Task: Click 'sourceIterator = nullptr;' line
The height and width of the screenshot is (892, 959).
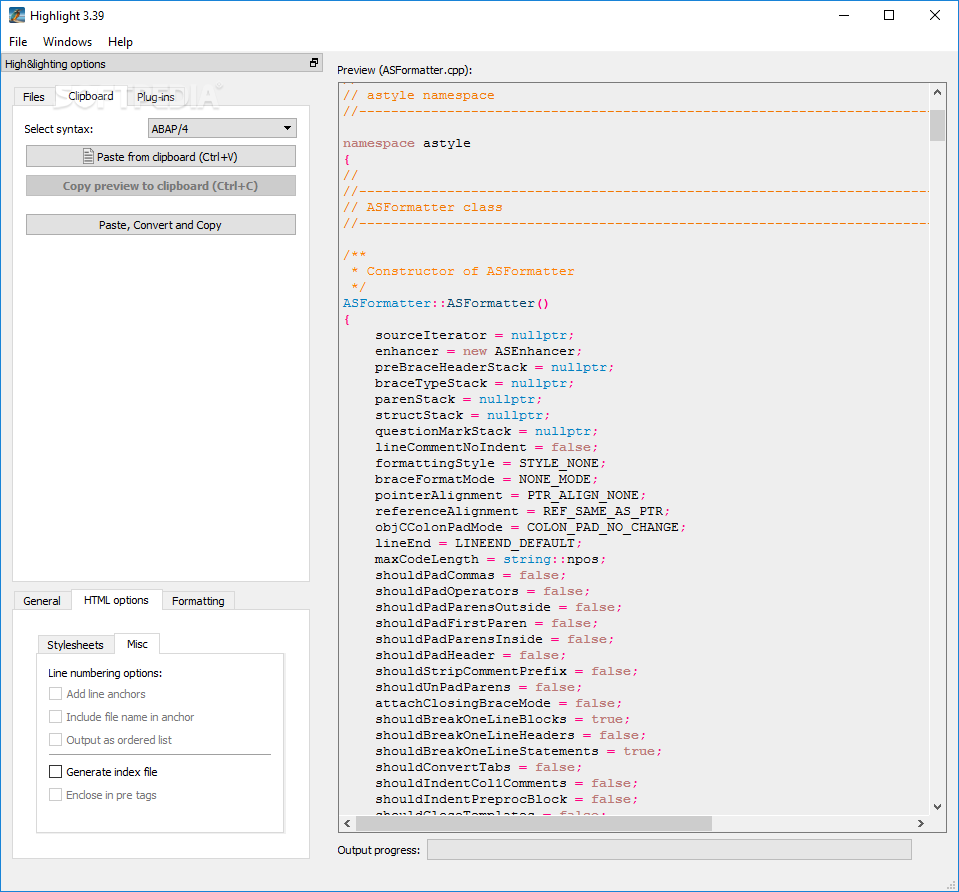Action: coord(474,335)
